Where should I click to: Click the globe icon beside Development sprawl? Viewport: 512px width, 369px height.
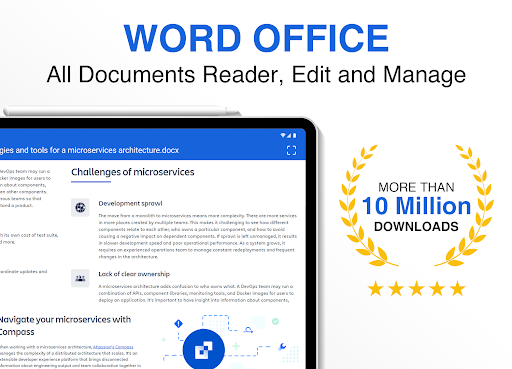pos(80,207)
